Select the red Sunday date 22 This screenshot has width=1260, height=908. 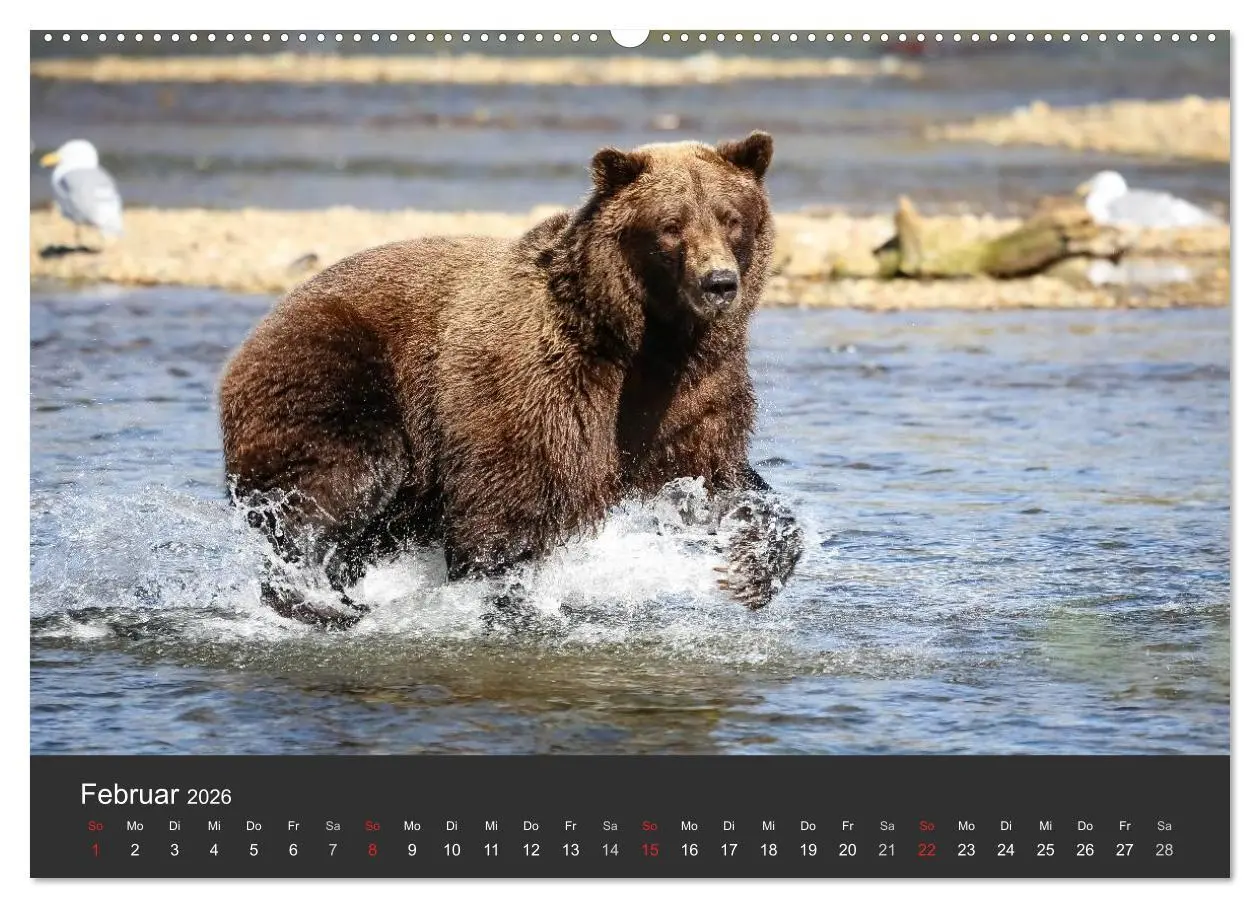pyautogui.click(x=926, y=849)
